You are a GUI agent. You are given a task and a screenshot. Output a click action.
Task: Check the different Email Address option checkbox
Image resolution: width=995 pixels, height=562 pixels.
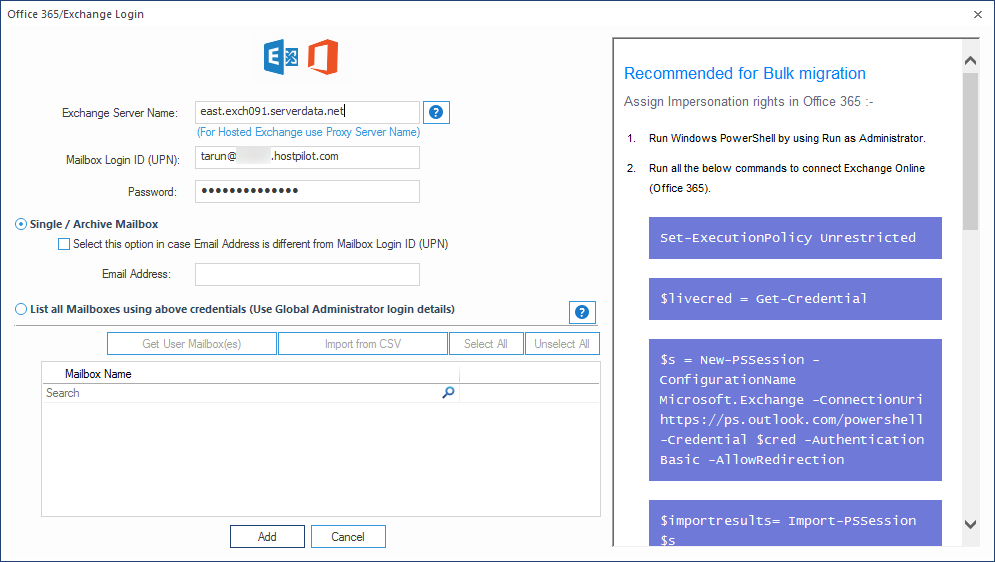64,244
